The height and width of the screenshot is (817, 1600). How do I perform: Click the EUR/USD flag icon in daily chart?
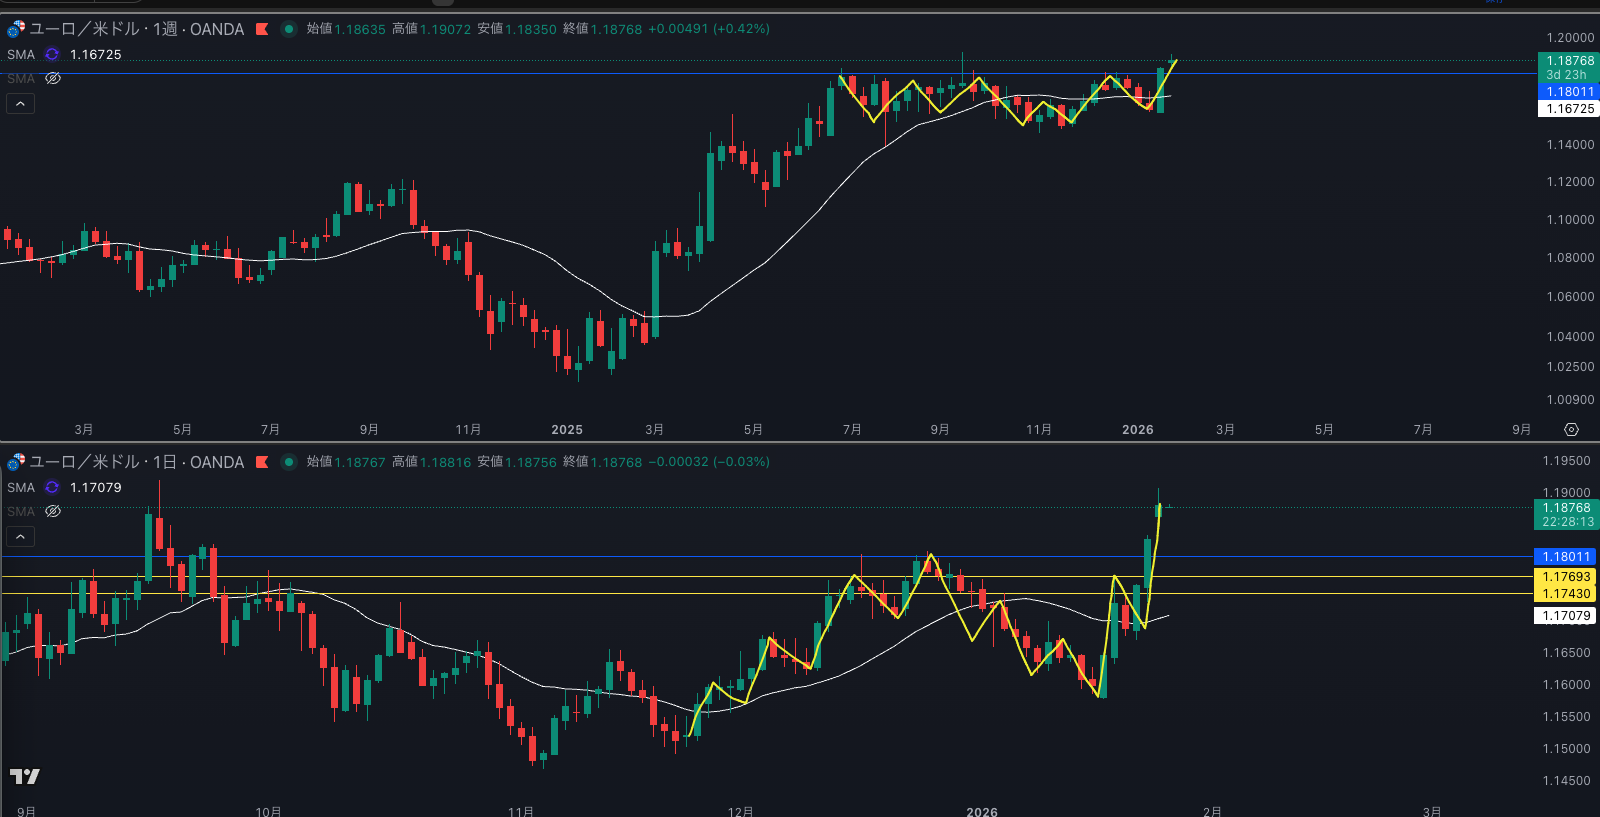tap(16, 462)
